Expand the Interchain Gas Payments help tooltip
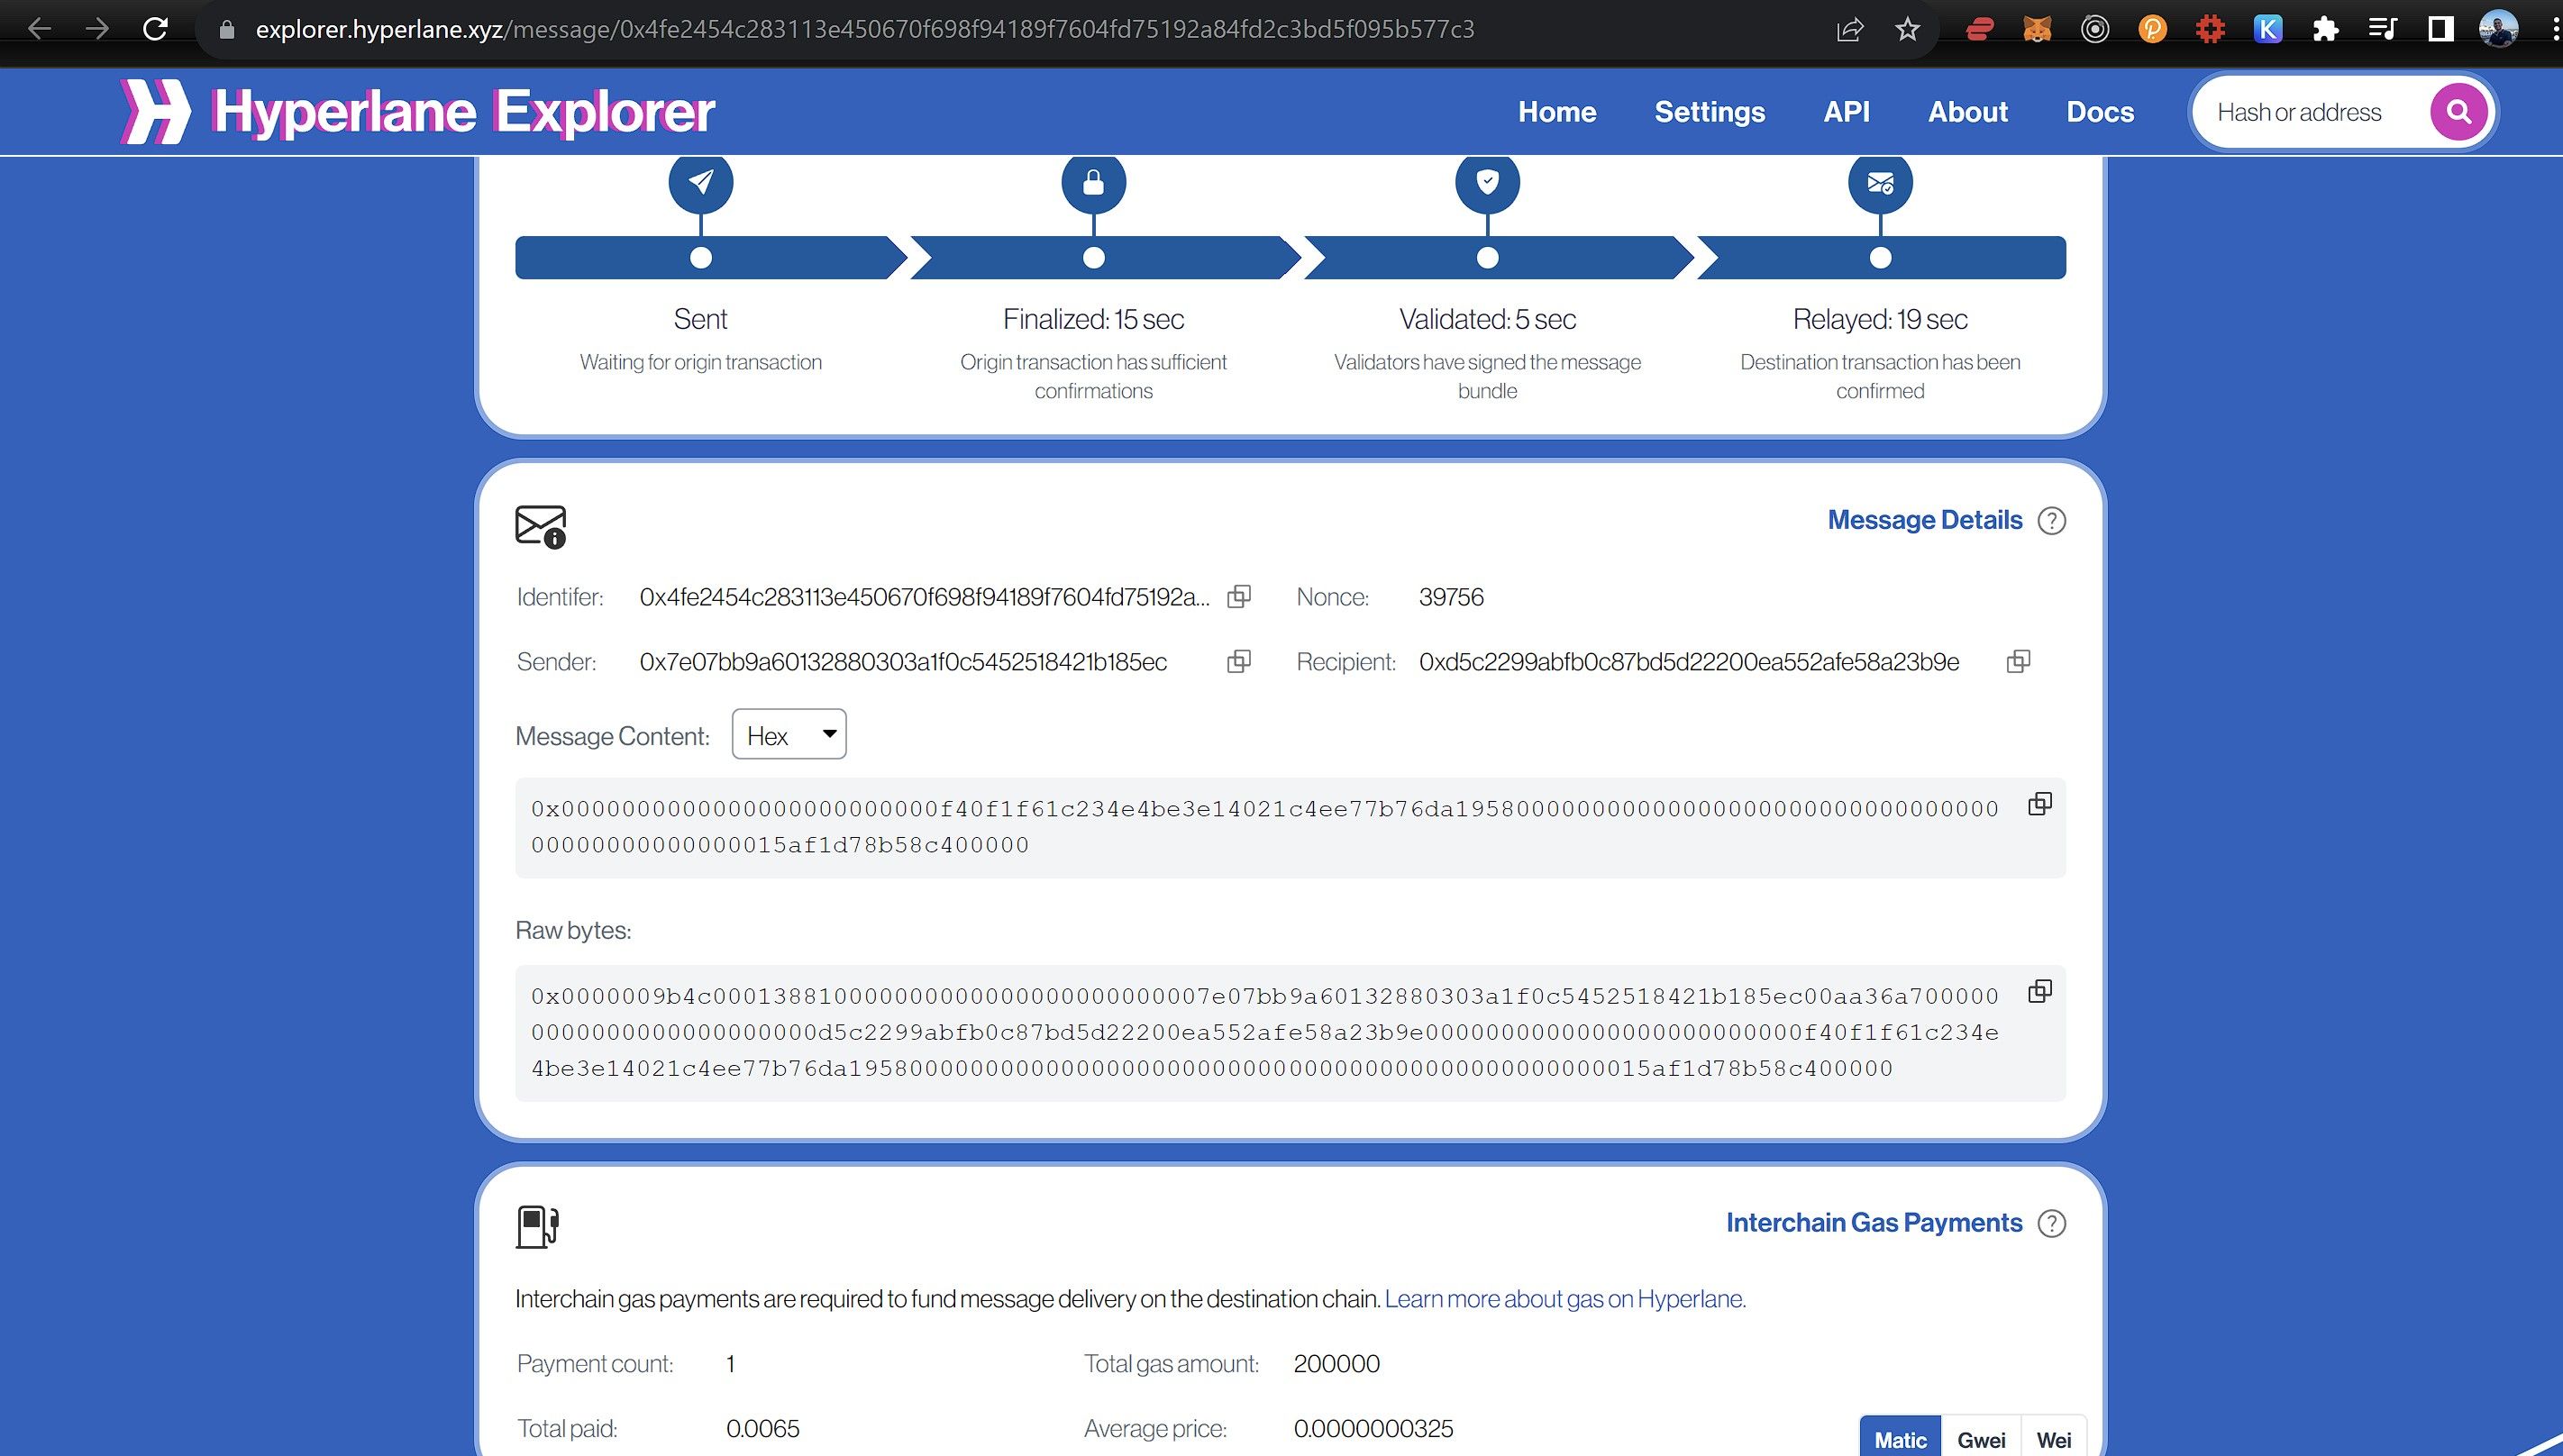This screenshot has width=2563, height=1456. 2049,1222
